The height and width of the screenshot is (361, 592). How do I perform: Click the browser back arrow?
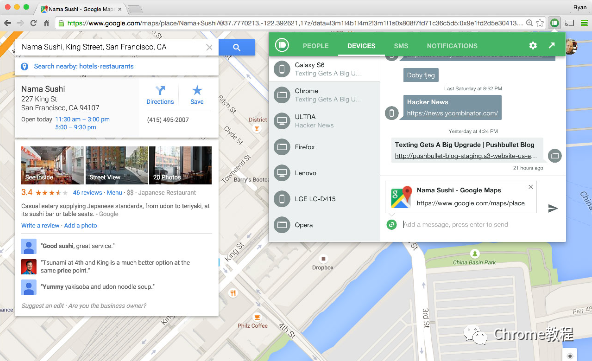coord(7,23)
